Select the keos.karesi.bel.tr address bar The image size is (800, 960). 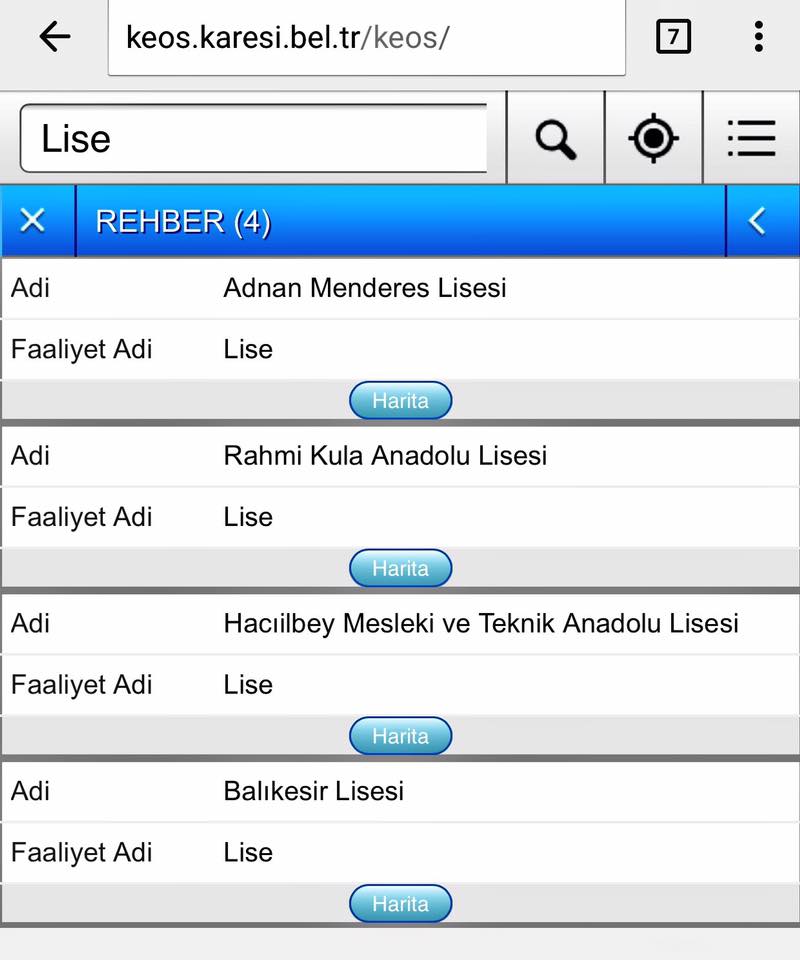[367, 37]
